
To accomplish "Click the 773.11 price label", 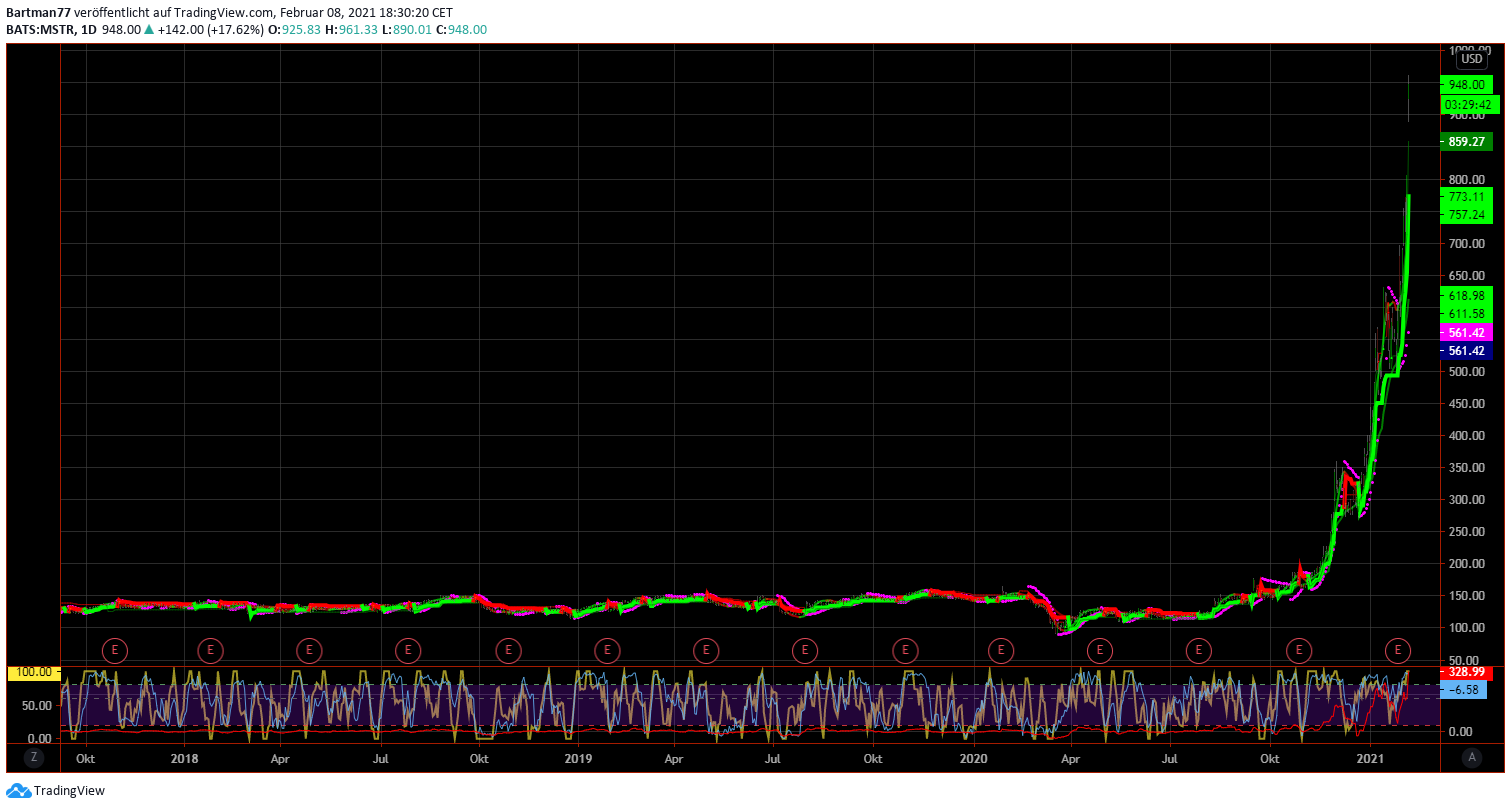I will click(1466, 197).
